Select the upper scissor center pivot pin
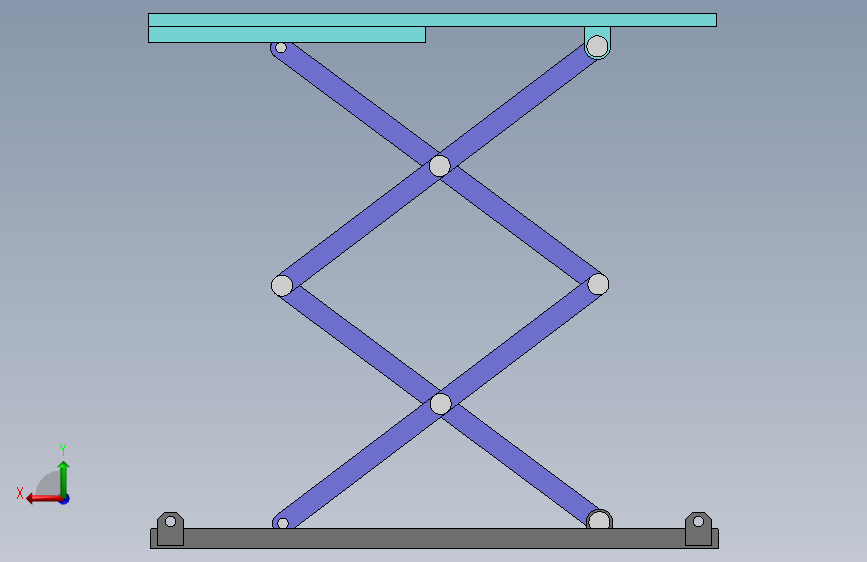Image resolution: width=867 pixels, height=562 pixels. point(440,166)
